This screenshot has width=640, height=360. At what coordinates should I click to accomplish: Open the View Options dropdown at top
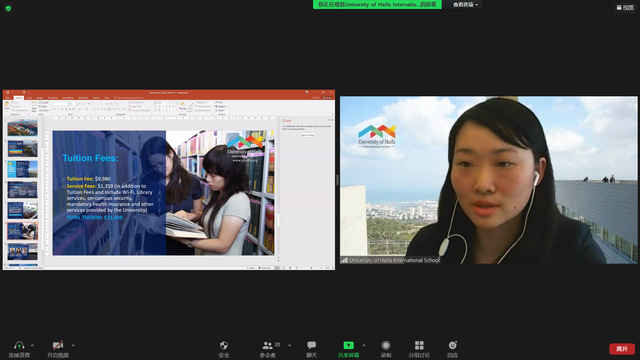pos(465,4)
